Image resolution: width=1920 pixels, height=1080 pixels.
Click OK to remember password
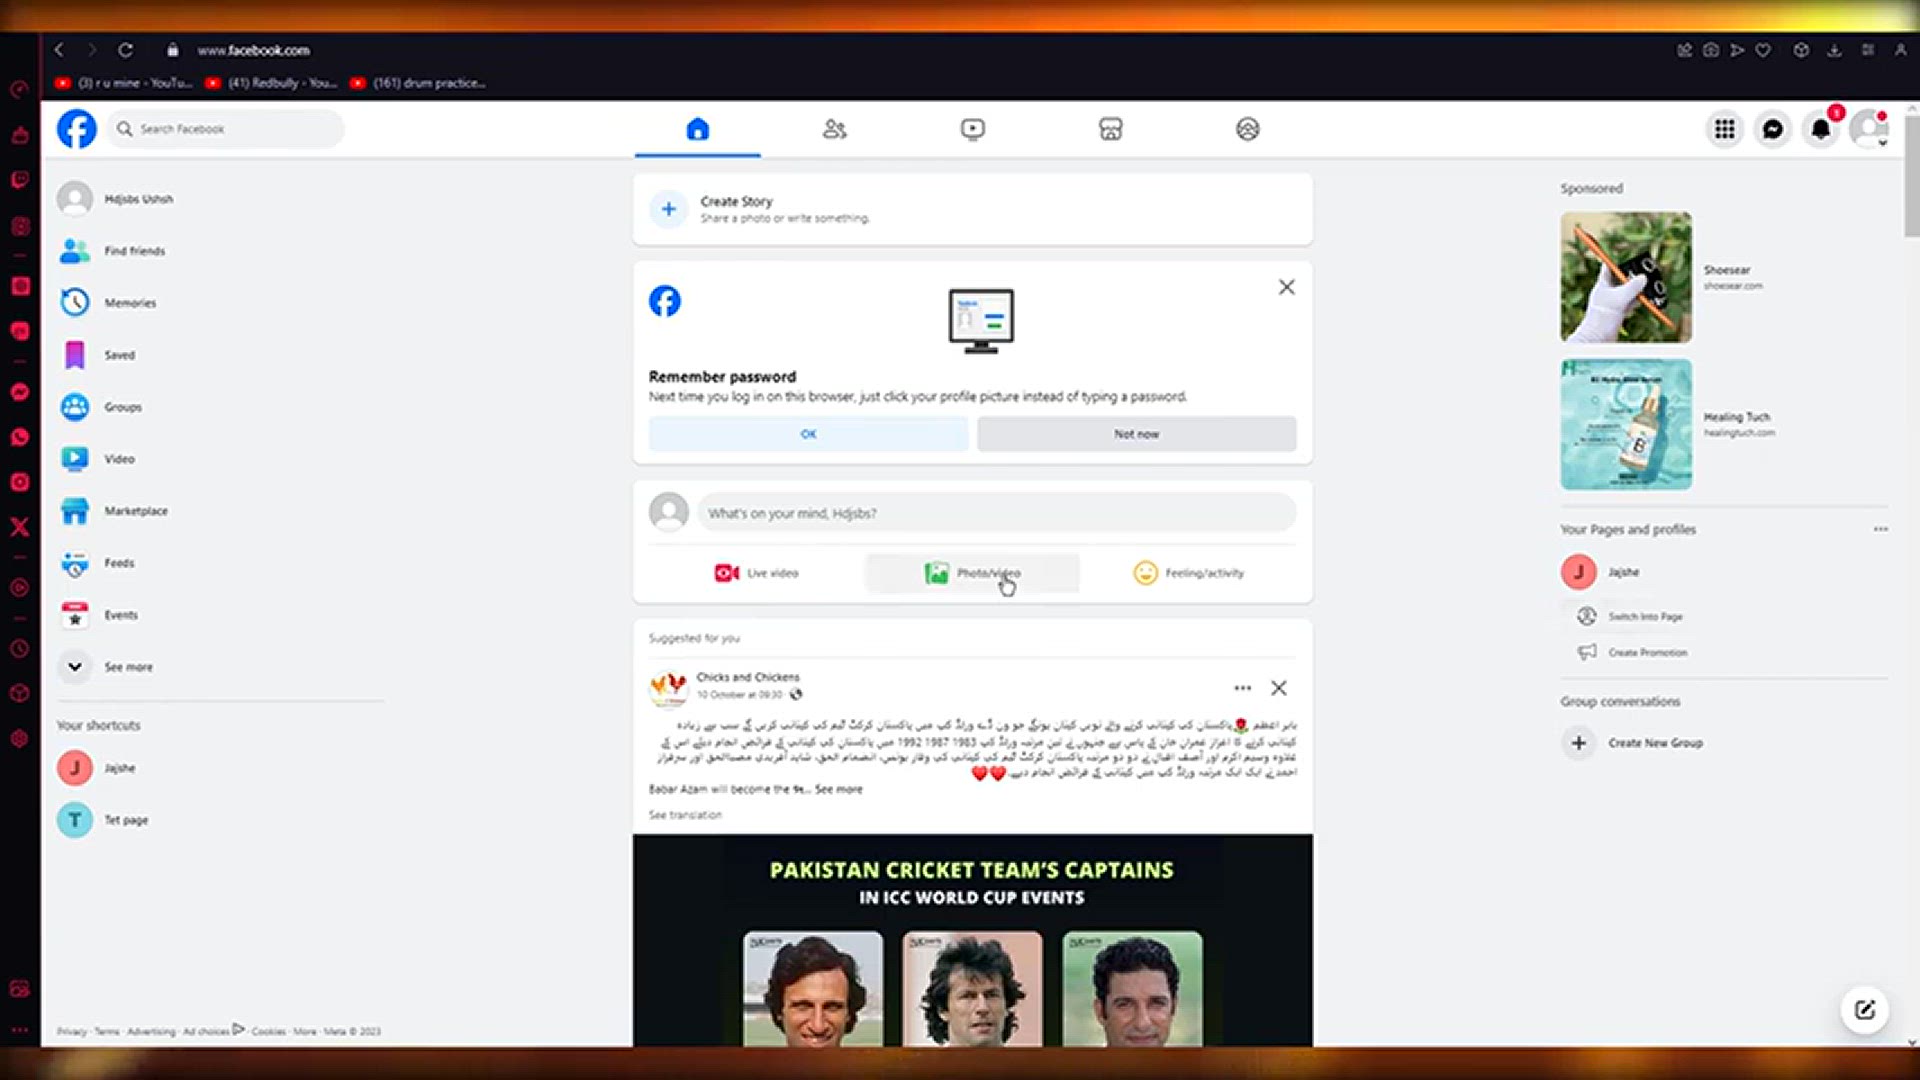pyautogui.click(x=808, y=434)
